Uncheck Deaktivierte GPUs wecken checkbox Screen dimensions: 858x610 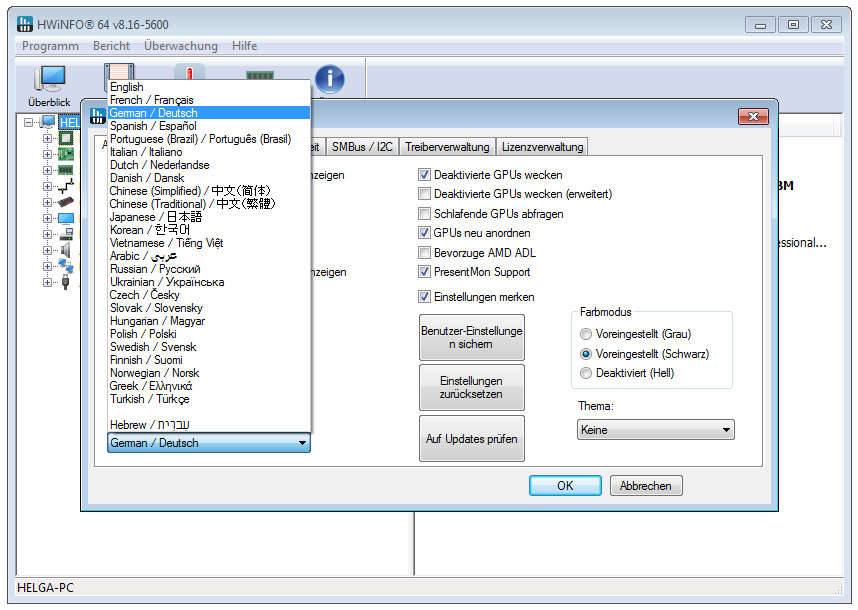click(424, 175)
